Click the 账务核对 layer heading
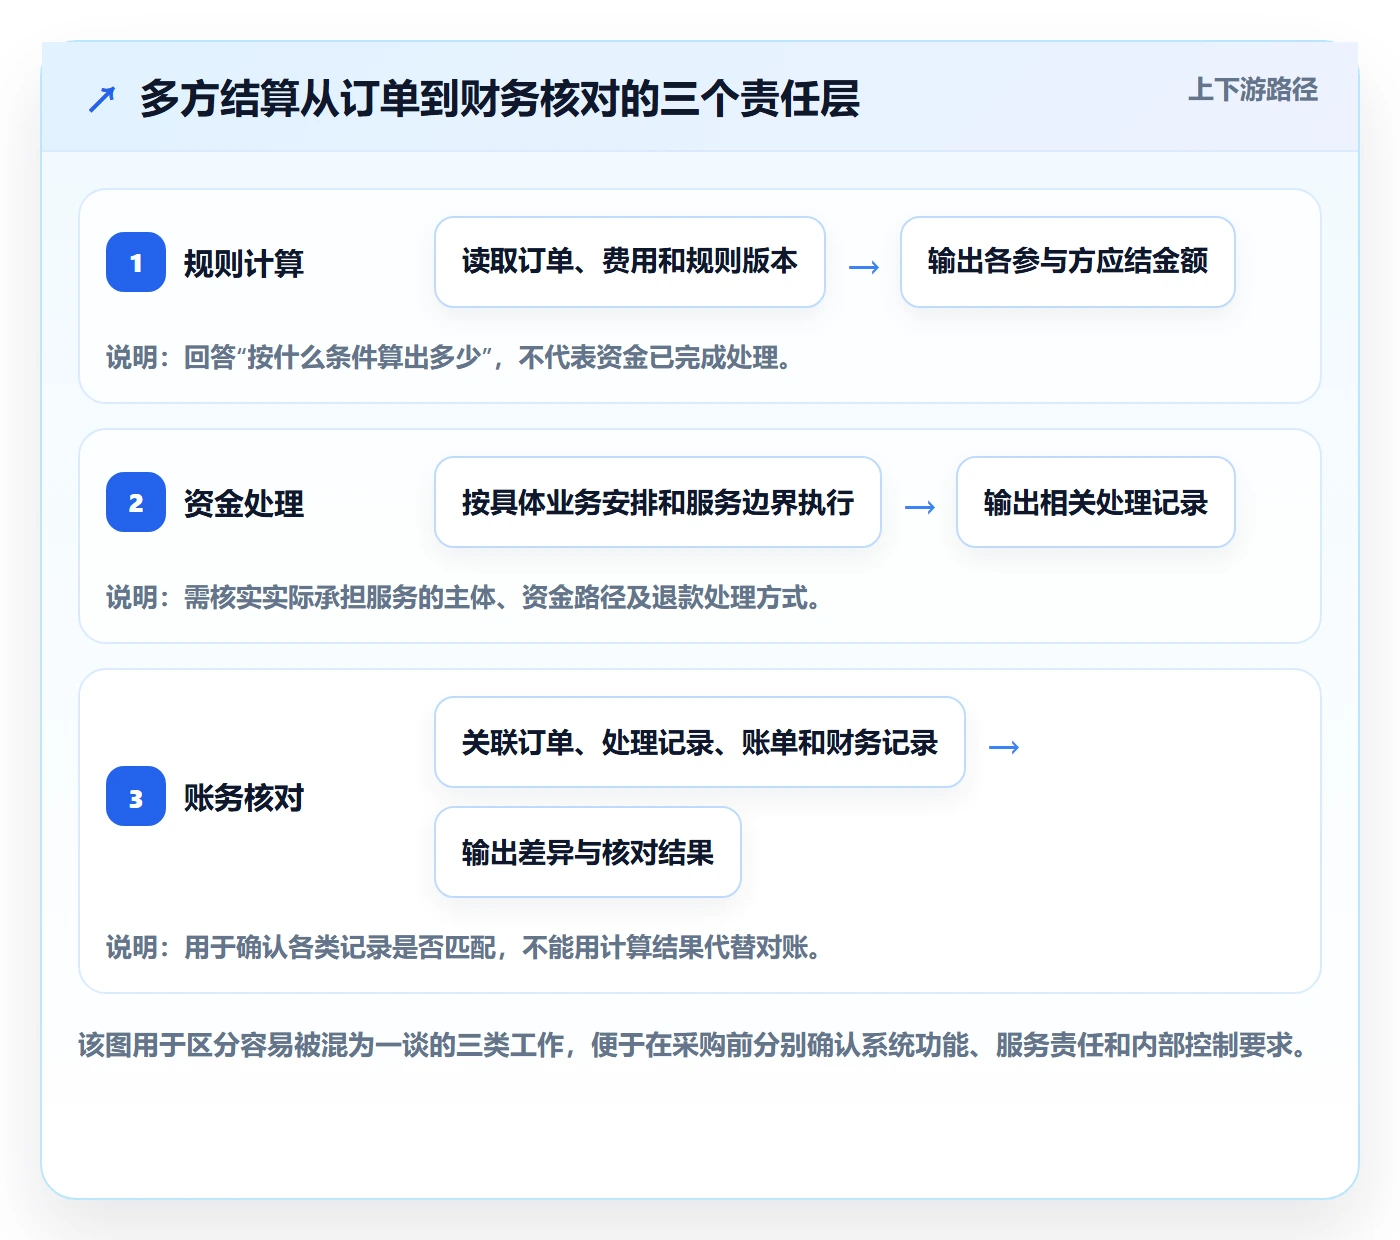1400x1240 pixels. pos(244,797)
